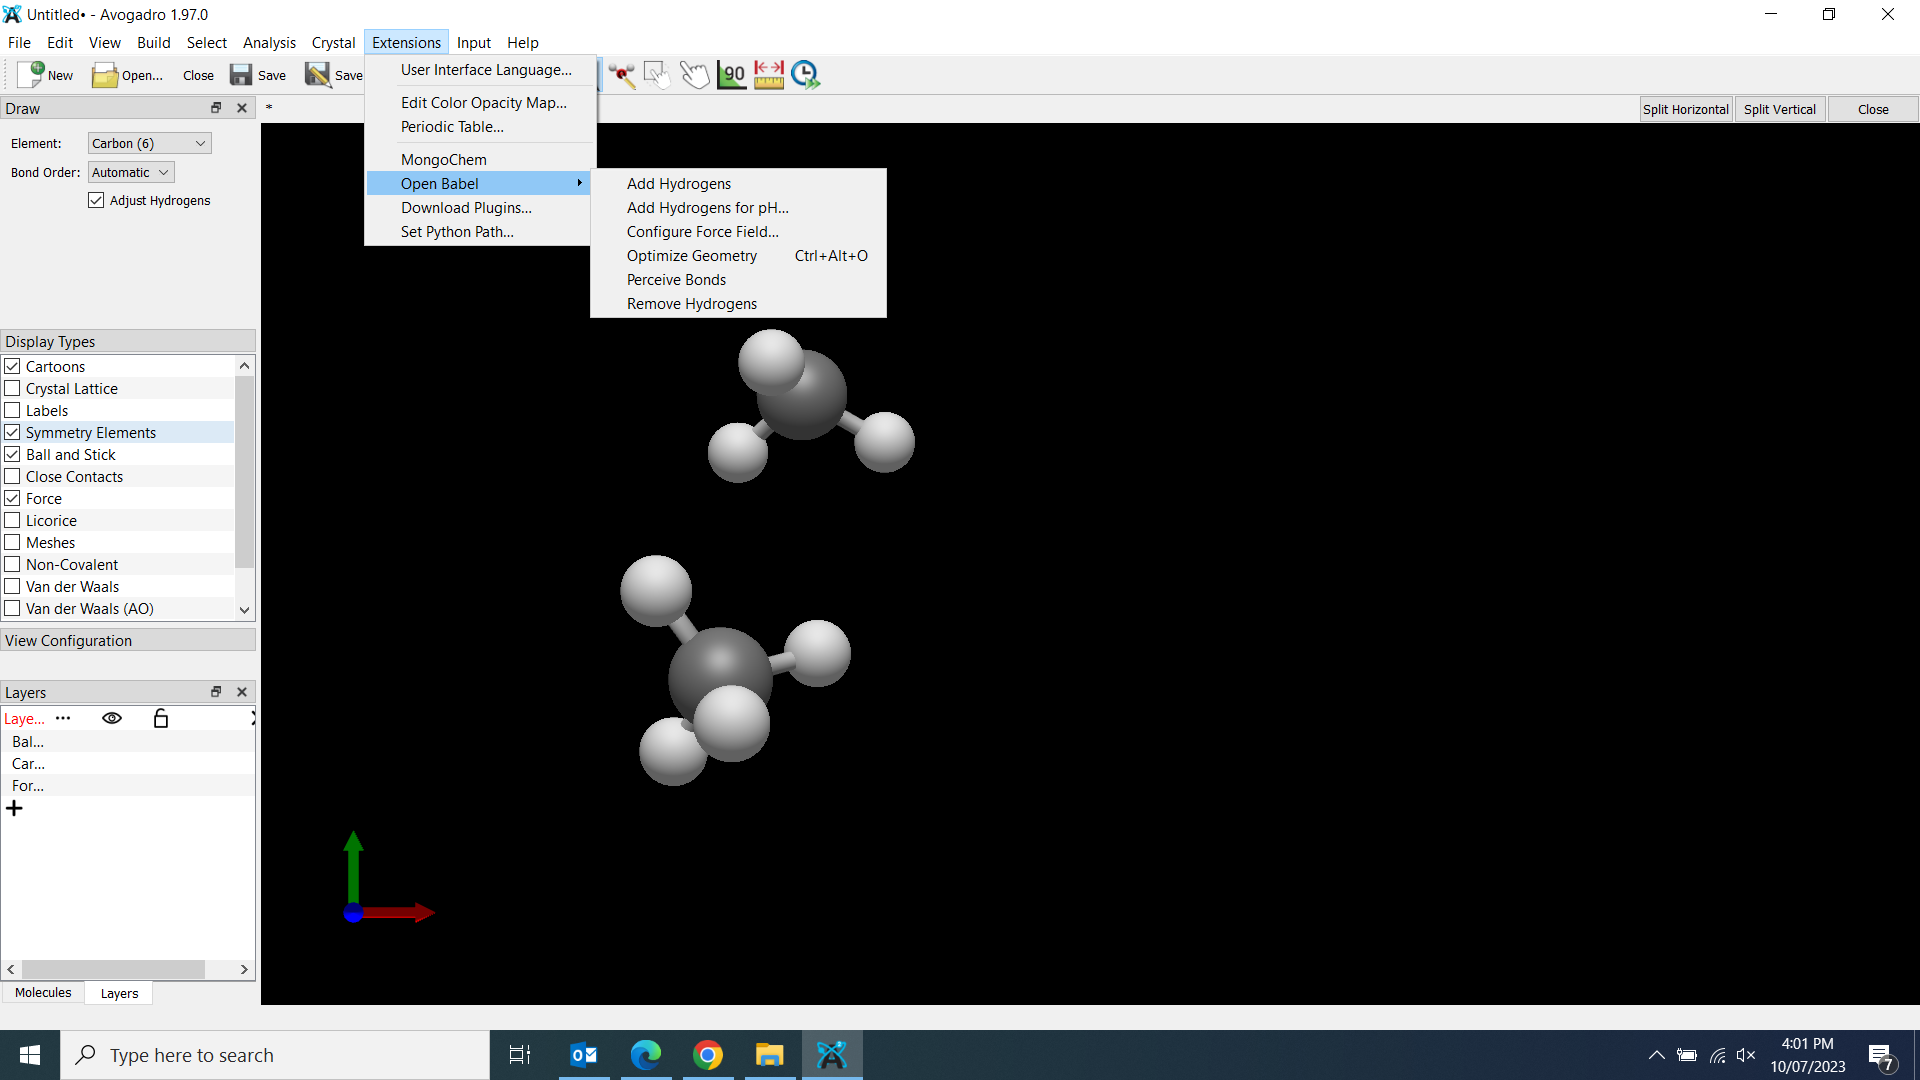Open Windows Task View
This screenshot has width=1920, height=1080.
click(520, 1055)
